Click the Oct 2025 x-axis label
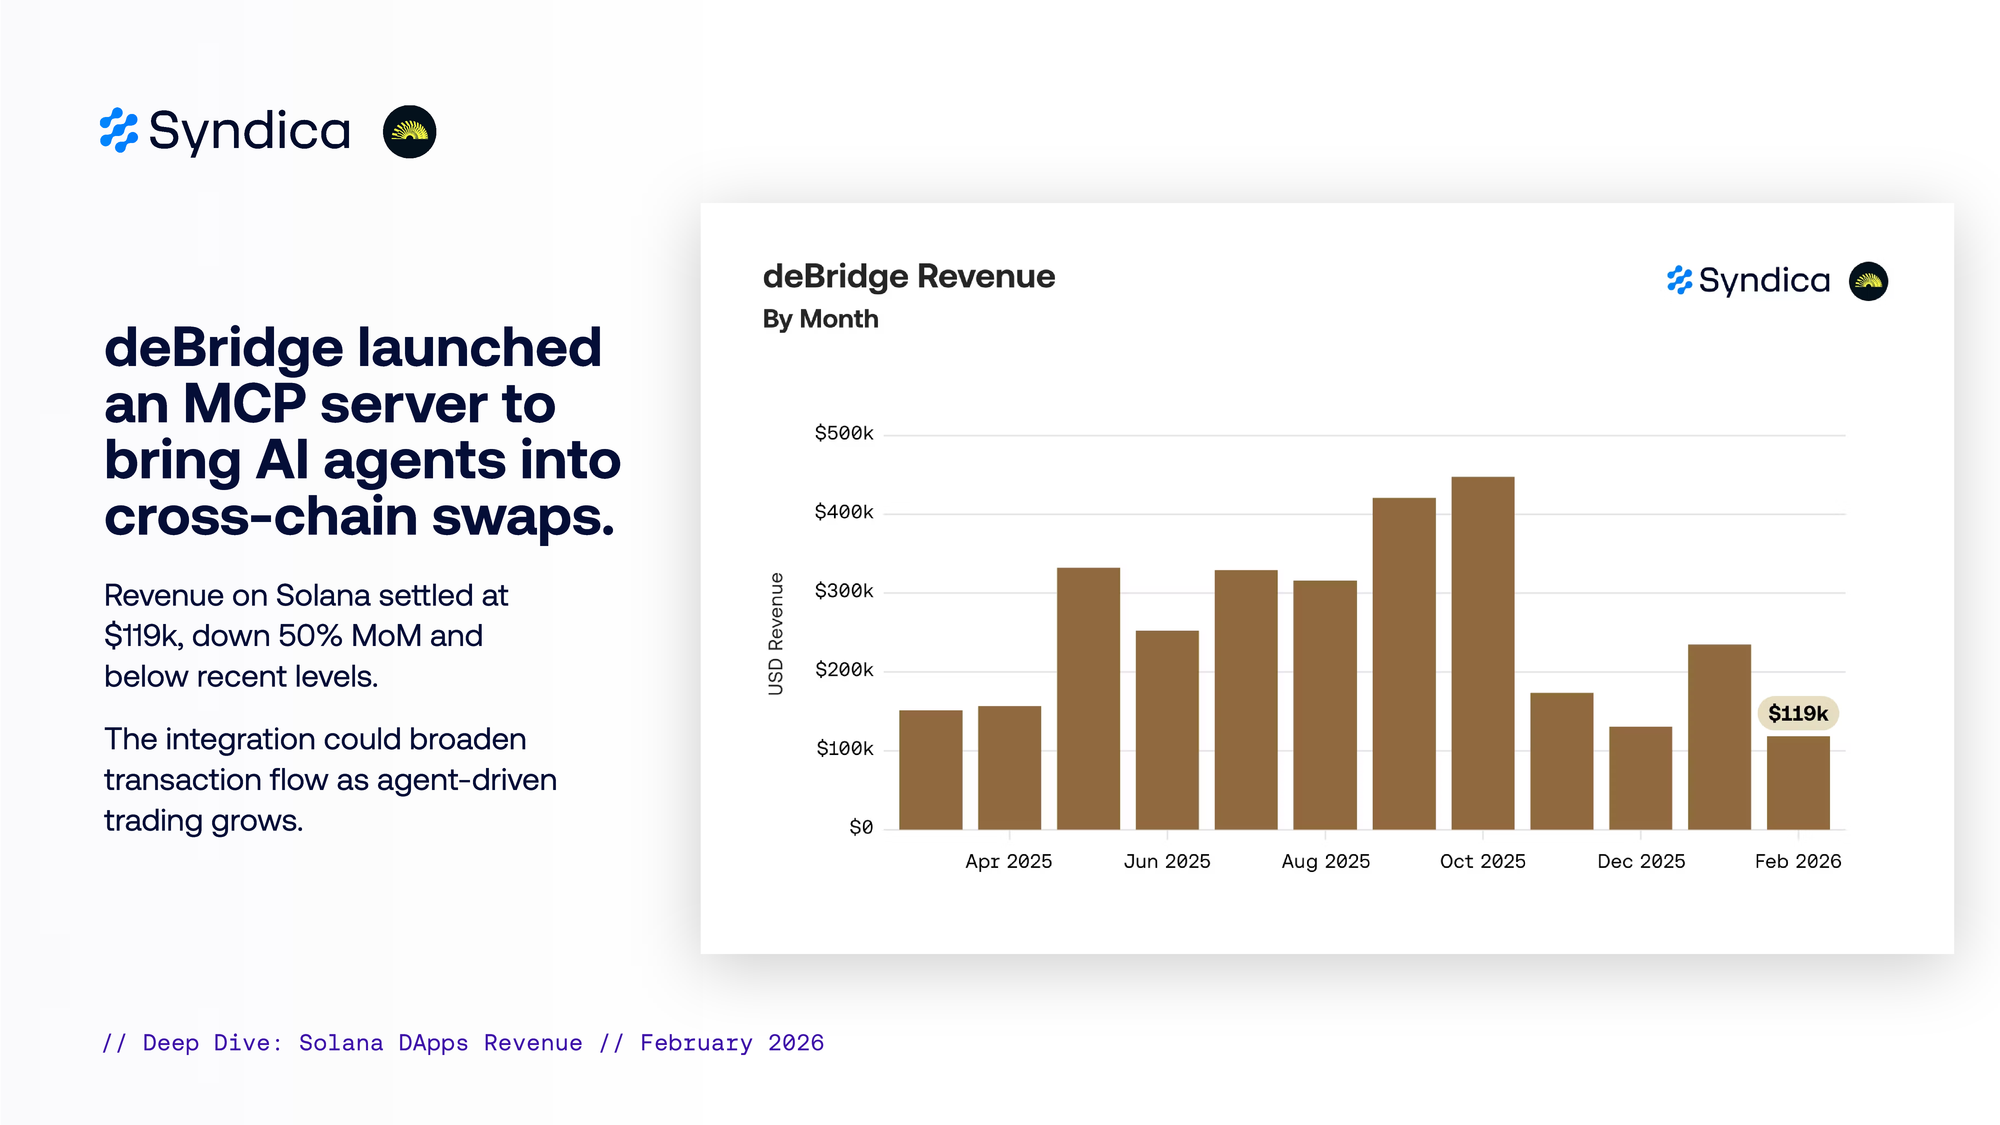This screenshot has width=2000, height=1125. coord(1482,861)
